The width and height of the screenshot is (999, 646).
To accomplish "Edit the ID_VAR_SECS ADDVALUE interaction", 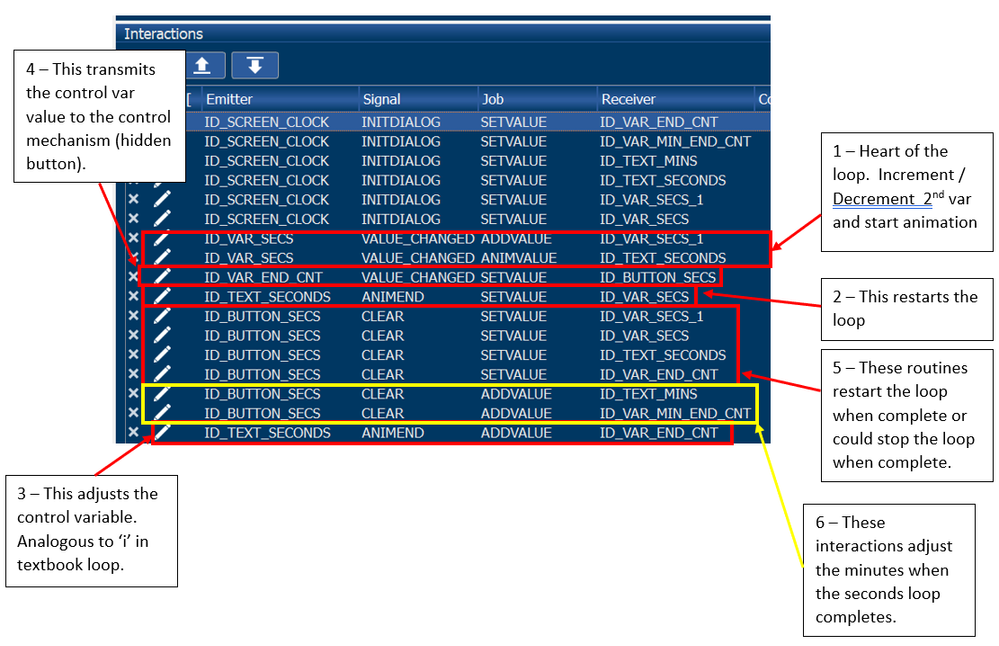I will [x=162, y=238].
